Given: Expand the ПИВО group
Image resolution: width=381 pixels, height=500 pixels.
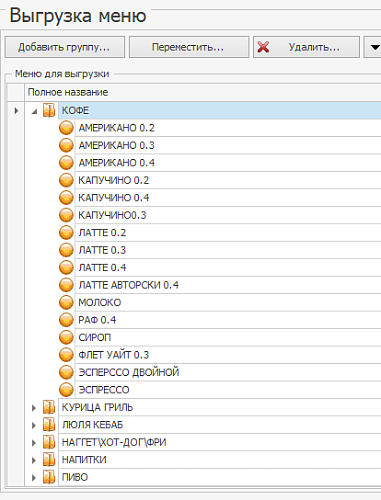Looking at the screenshot, I should point(34,477).
